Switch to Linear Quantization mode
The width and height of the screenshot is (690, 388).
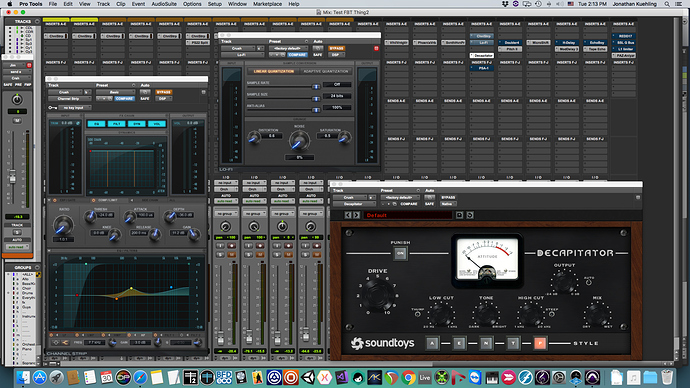[x=274, y=71]
